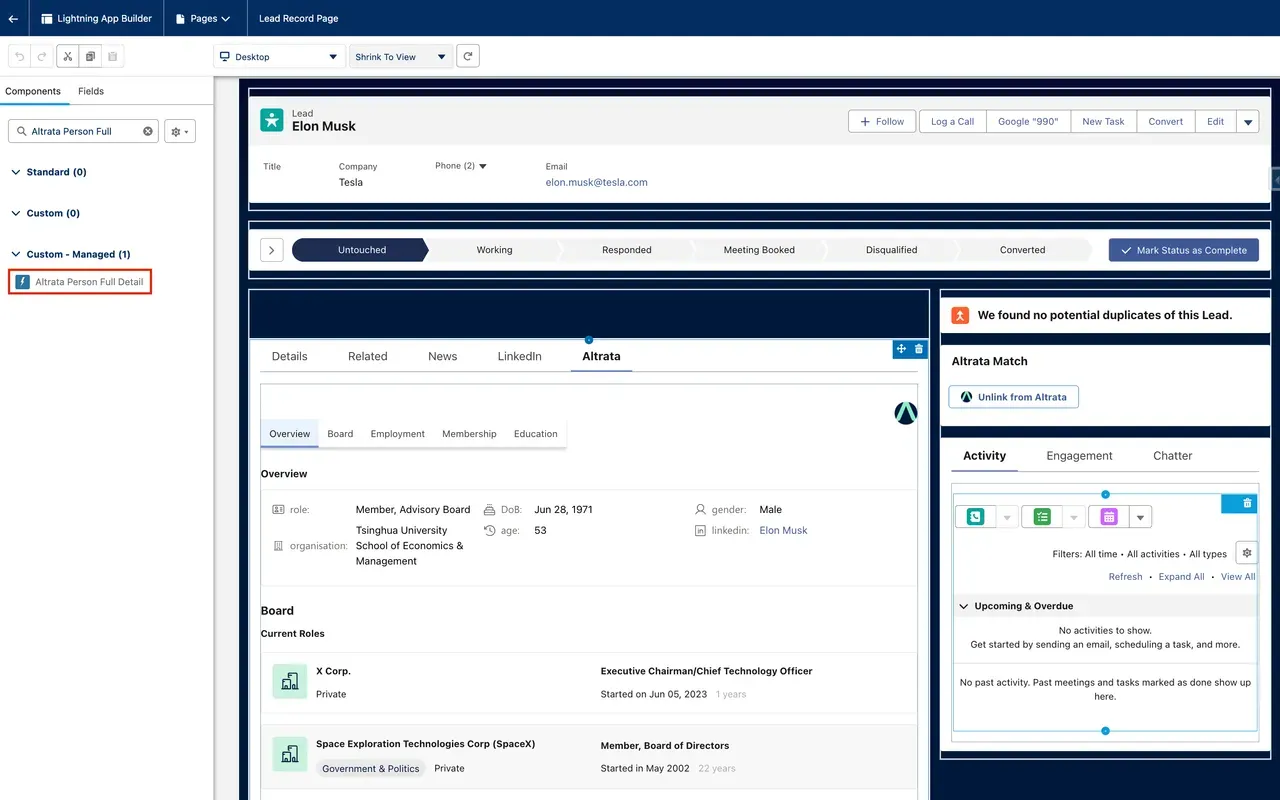The height and width of the screenshot is (800, 1280).
Task: Click Mark Status as Complete
Action: pos(1184,250)
